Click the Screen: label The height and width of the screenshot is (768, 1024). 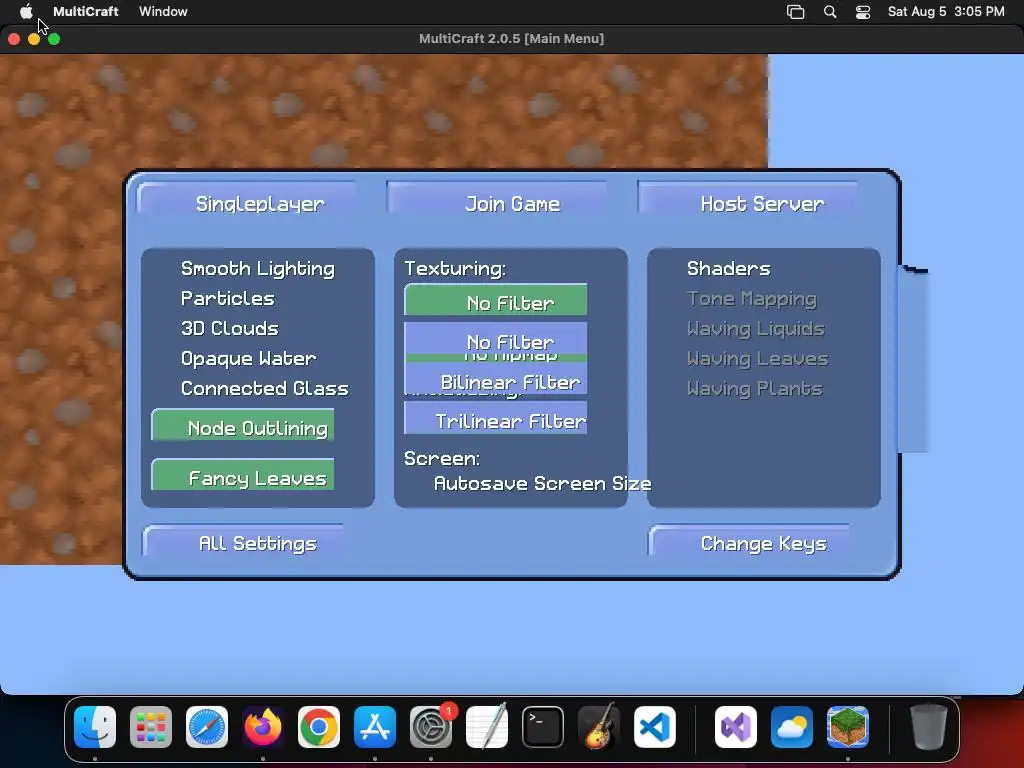(x=442, y=458)
